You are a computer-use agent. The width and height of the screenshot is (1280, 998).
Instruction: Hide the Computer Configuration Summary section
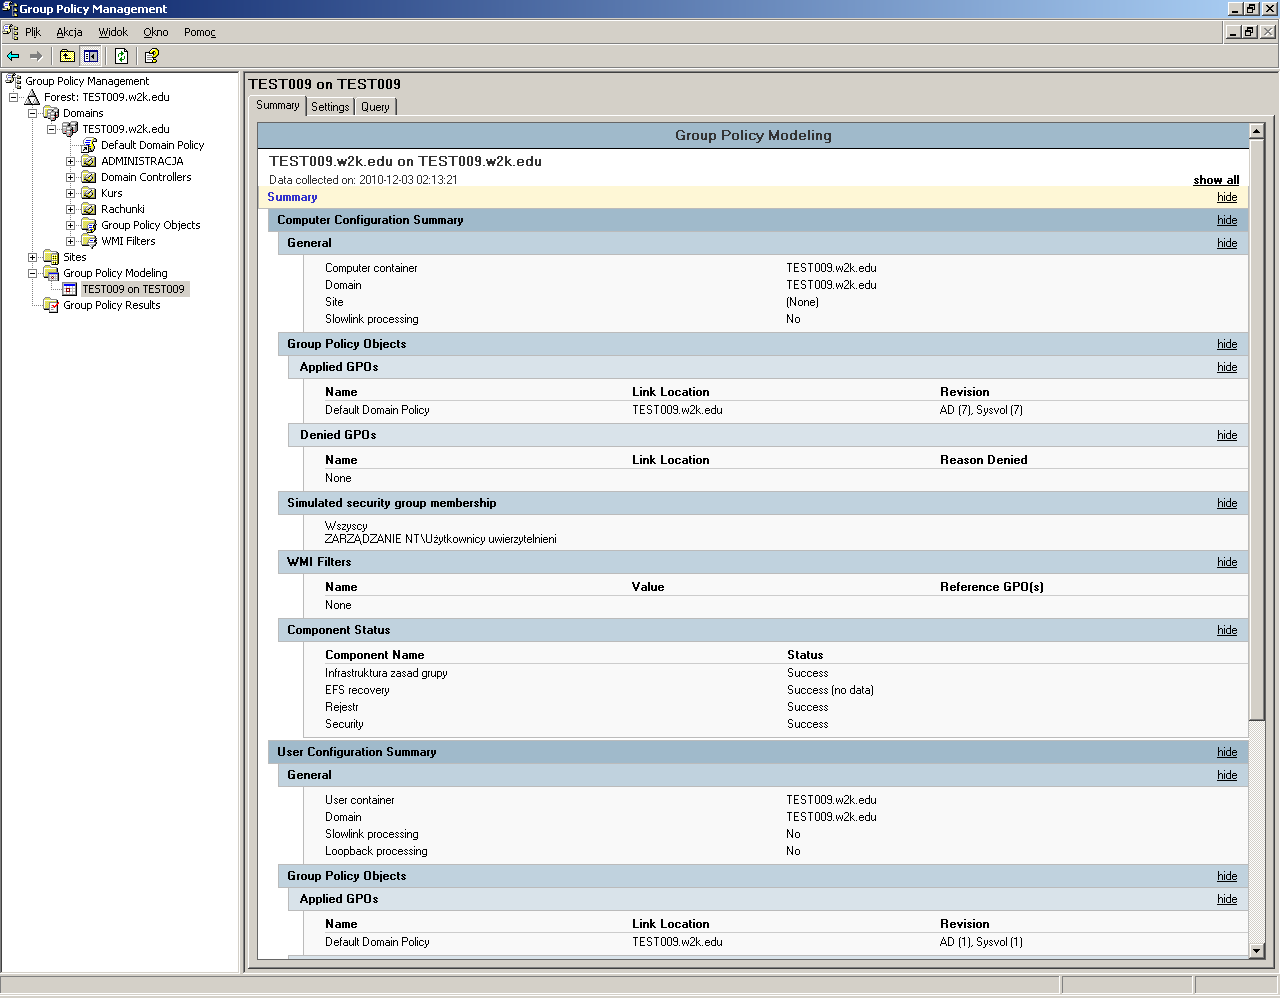click(x=1226, y=220)
